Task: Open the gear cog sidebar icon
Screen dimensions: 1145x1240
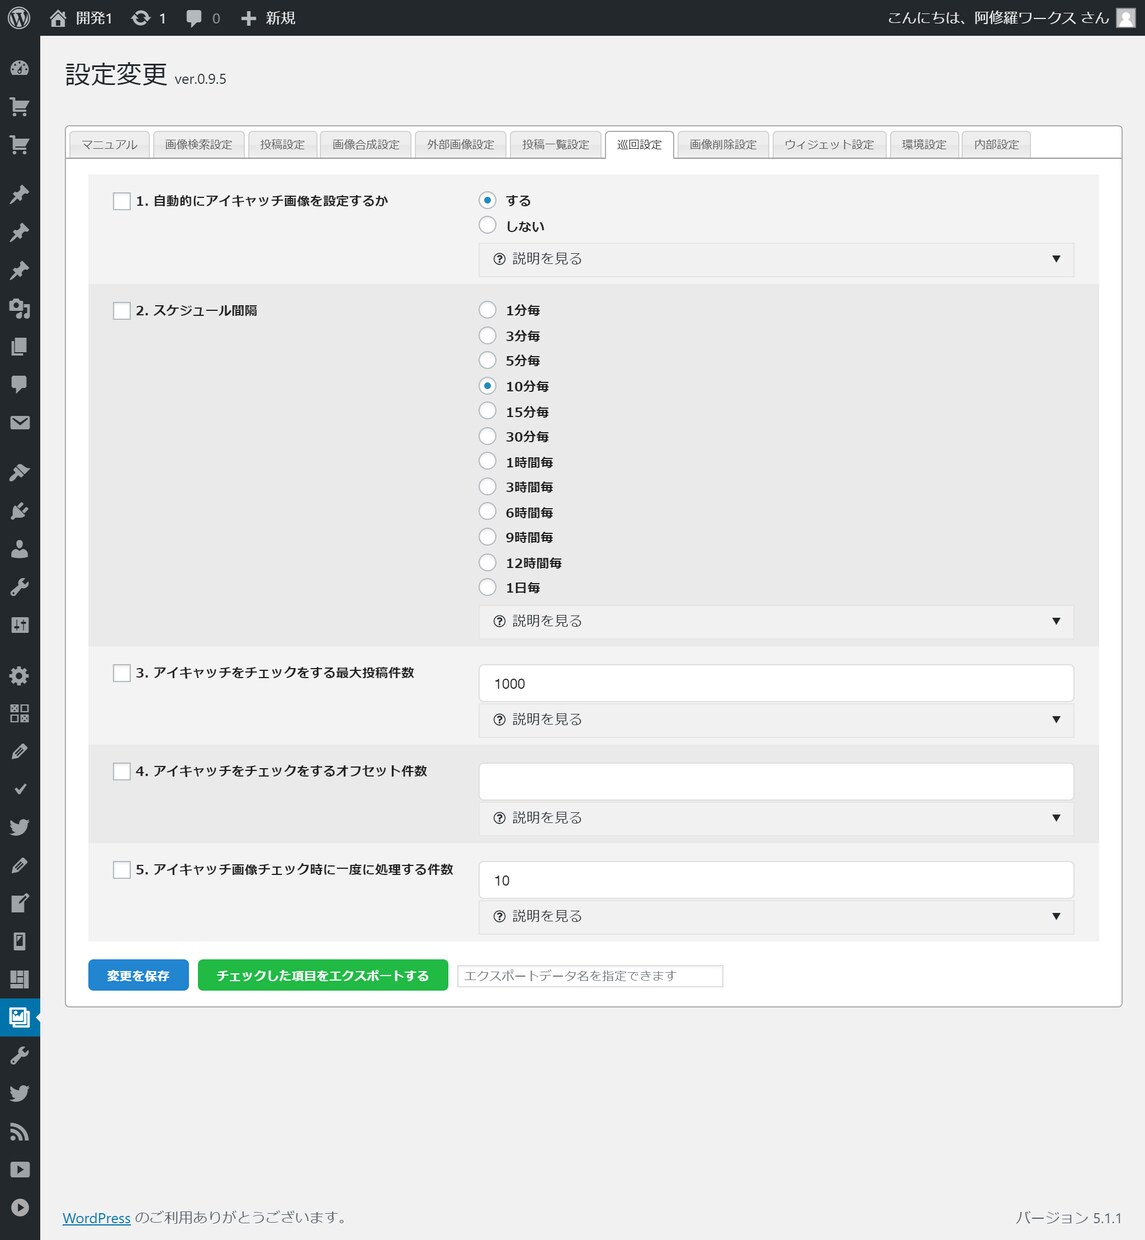Action: 19,675
